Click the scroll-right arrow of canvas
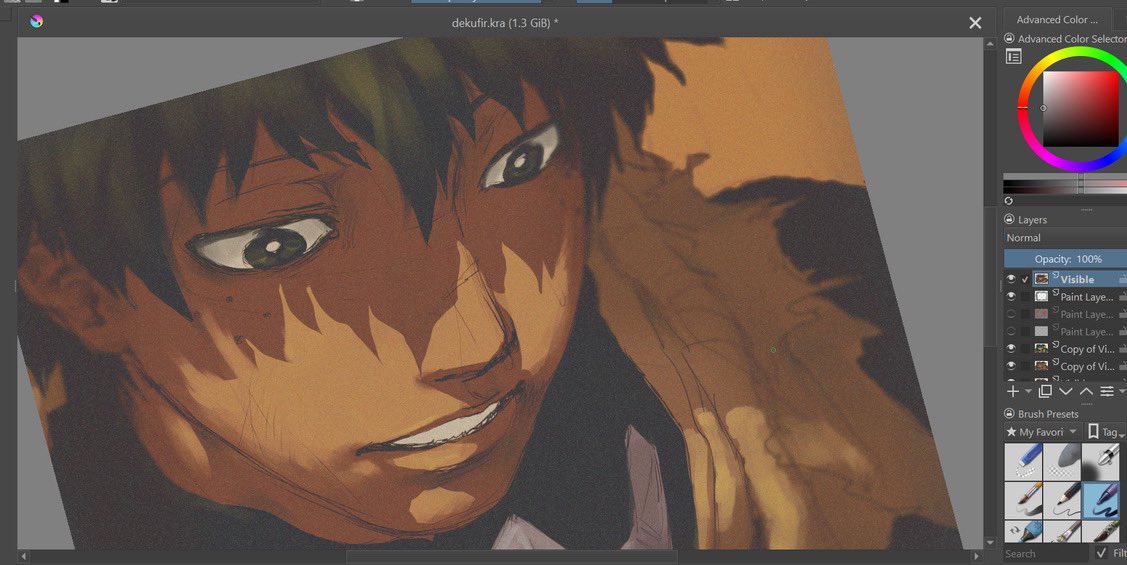This screenshot has width=1127, height=565. [x=976, y=556]
